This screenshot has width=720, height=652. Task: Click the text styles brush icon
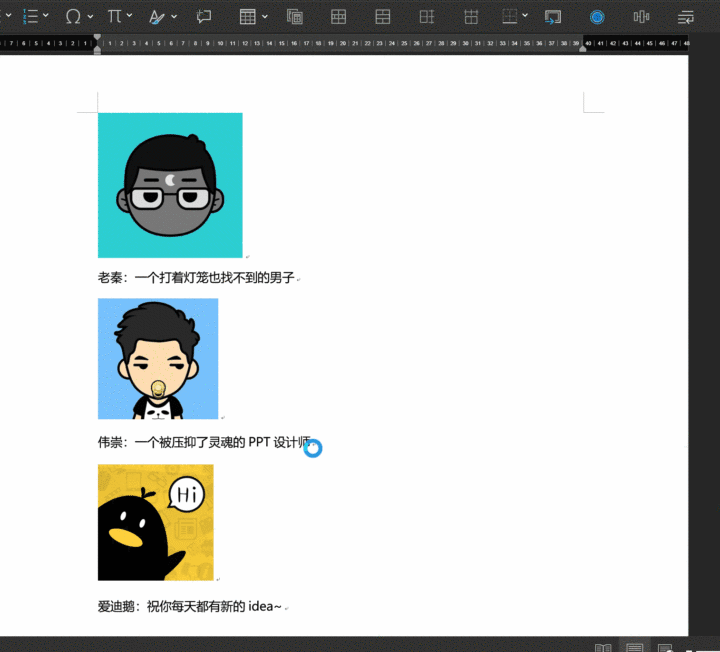(157, 17)
